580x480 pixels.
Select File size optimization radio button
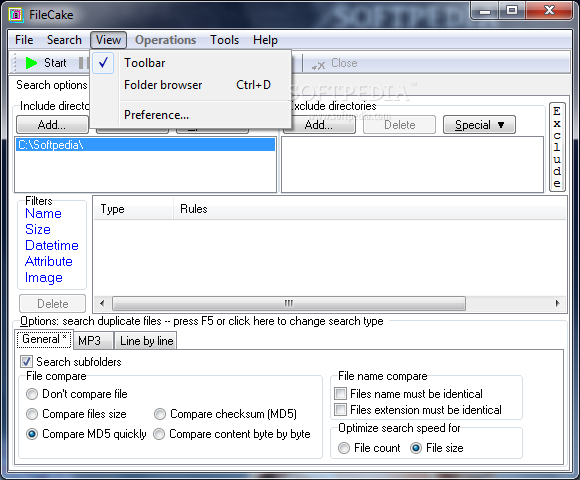416,448
